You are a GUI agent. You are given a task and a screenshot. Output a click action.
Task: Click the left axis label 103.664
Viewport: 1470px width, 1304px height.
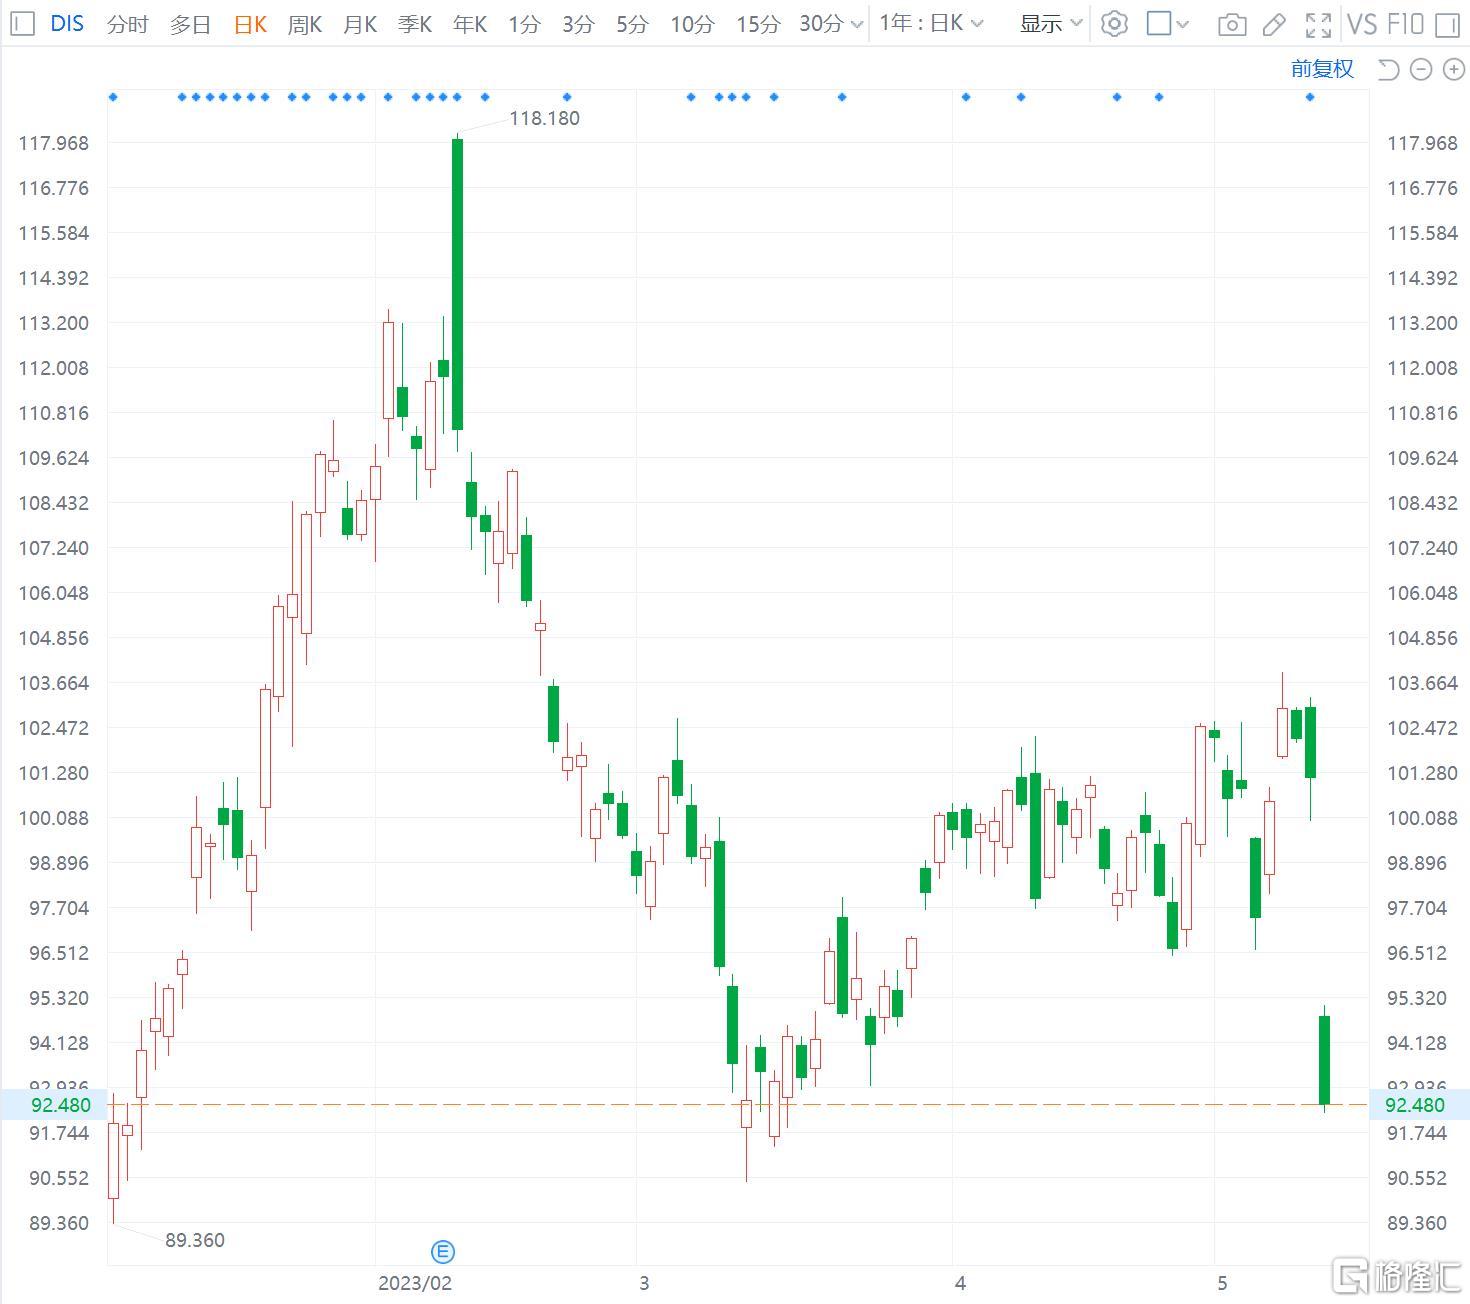[x=54, y=683]
